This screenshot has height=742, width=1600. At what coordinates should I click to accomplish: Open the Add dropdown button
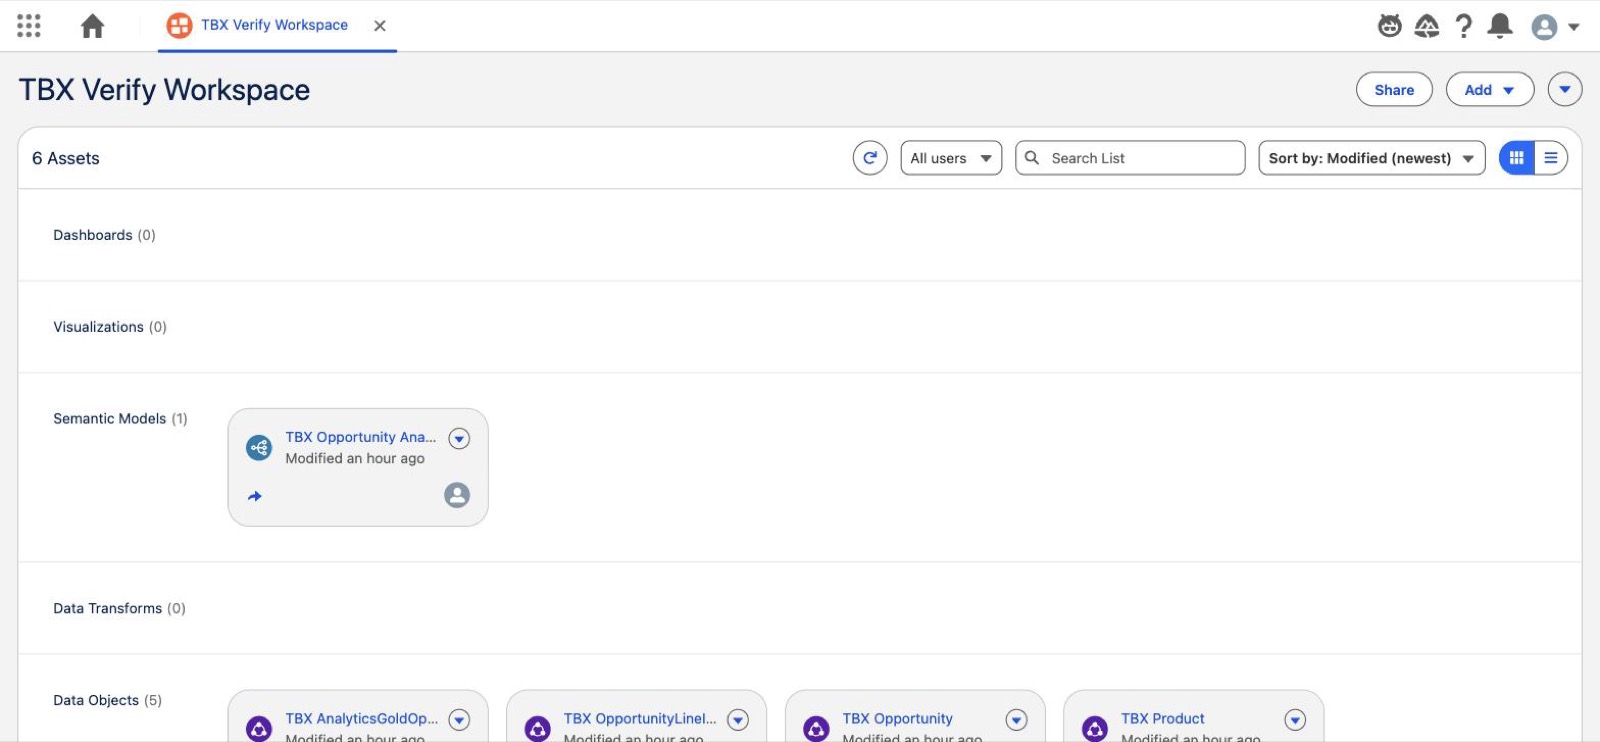point(1490,89)
